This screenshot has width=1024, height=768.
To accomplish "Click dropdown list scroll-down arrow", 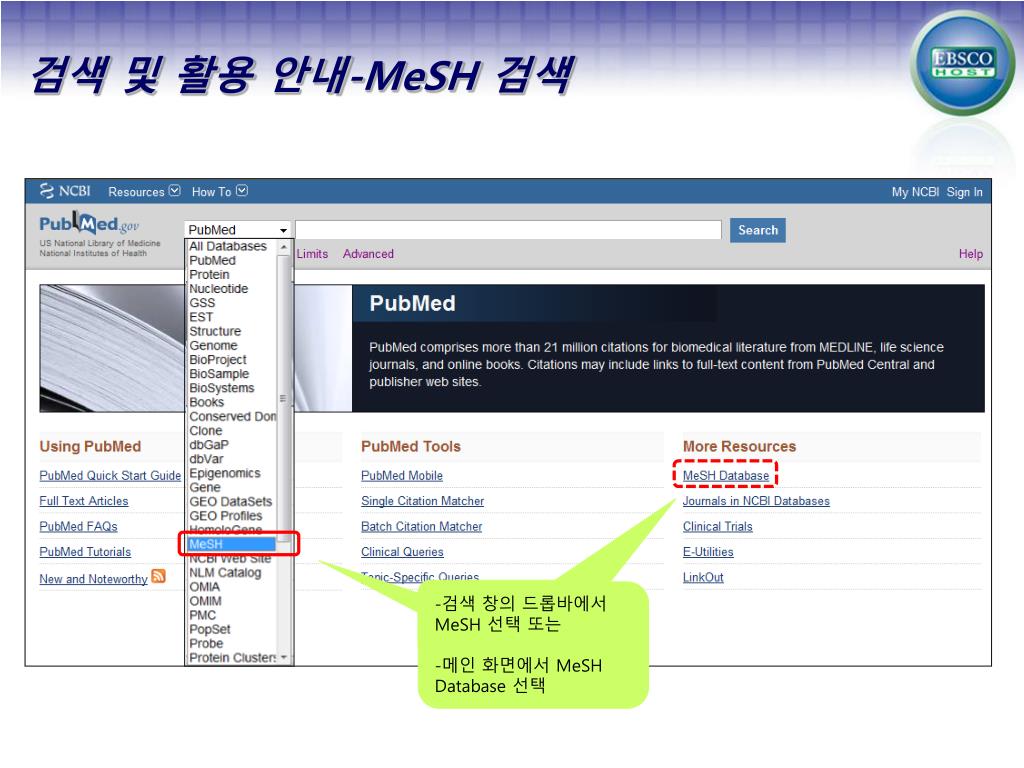I will point(284,658).
